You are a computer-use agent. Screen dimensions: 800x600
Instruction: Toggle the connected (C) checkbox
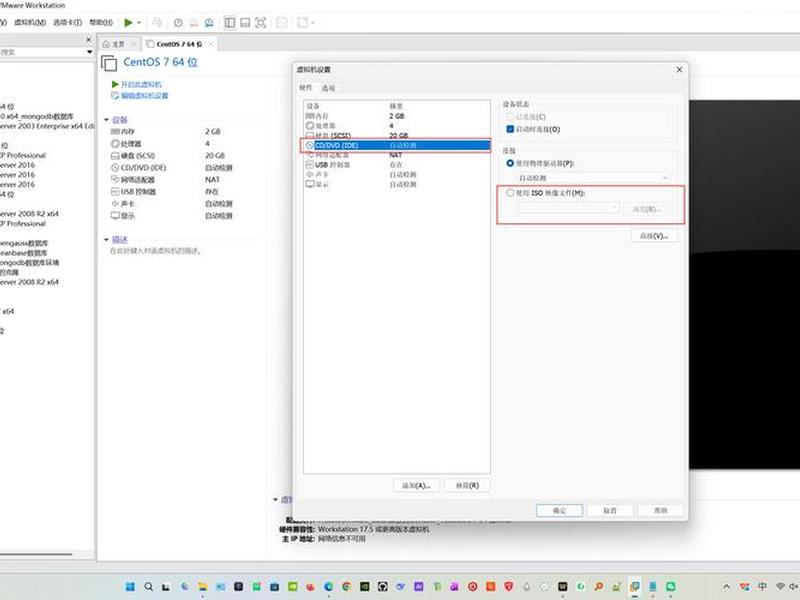pos(510,117)
